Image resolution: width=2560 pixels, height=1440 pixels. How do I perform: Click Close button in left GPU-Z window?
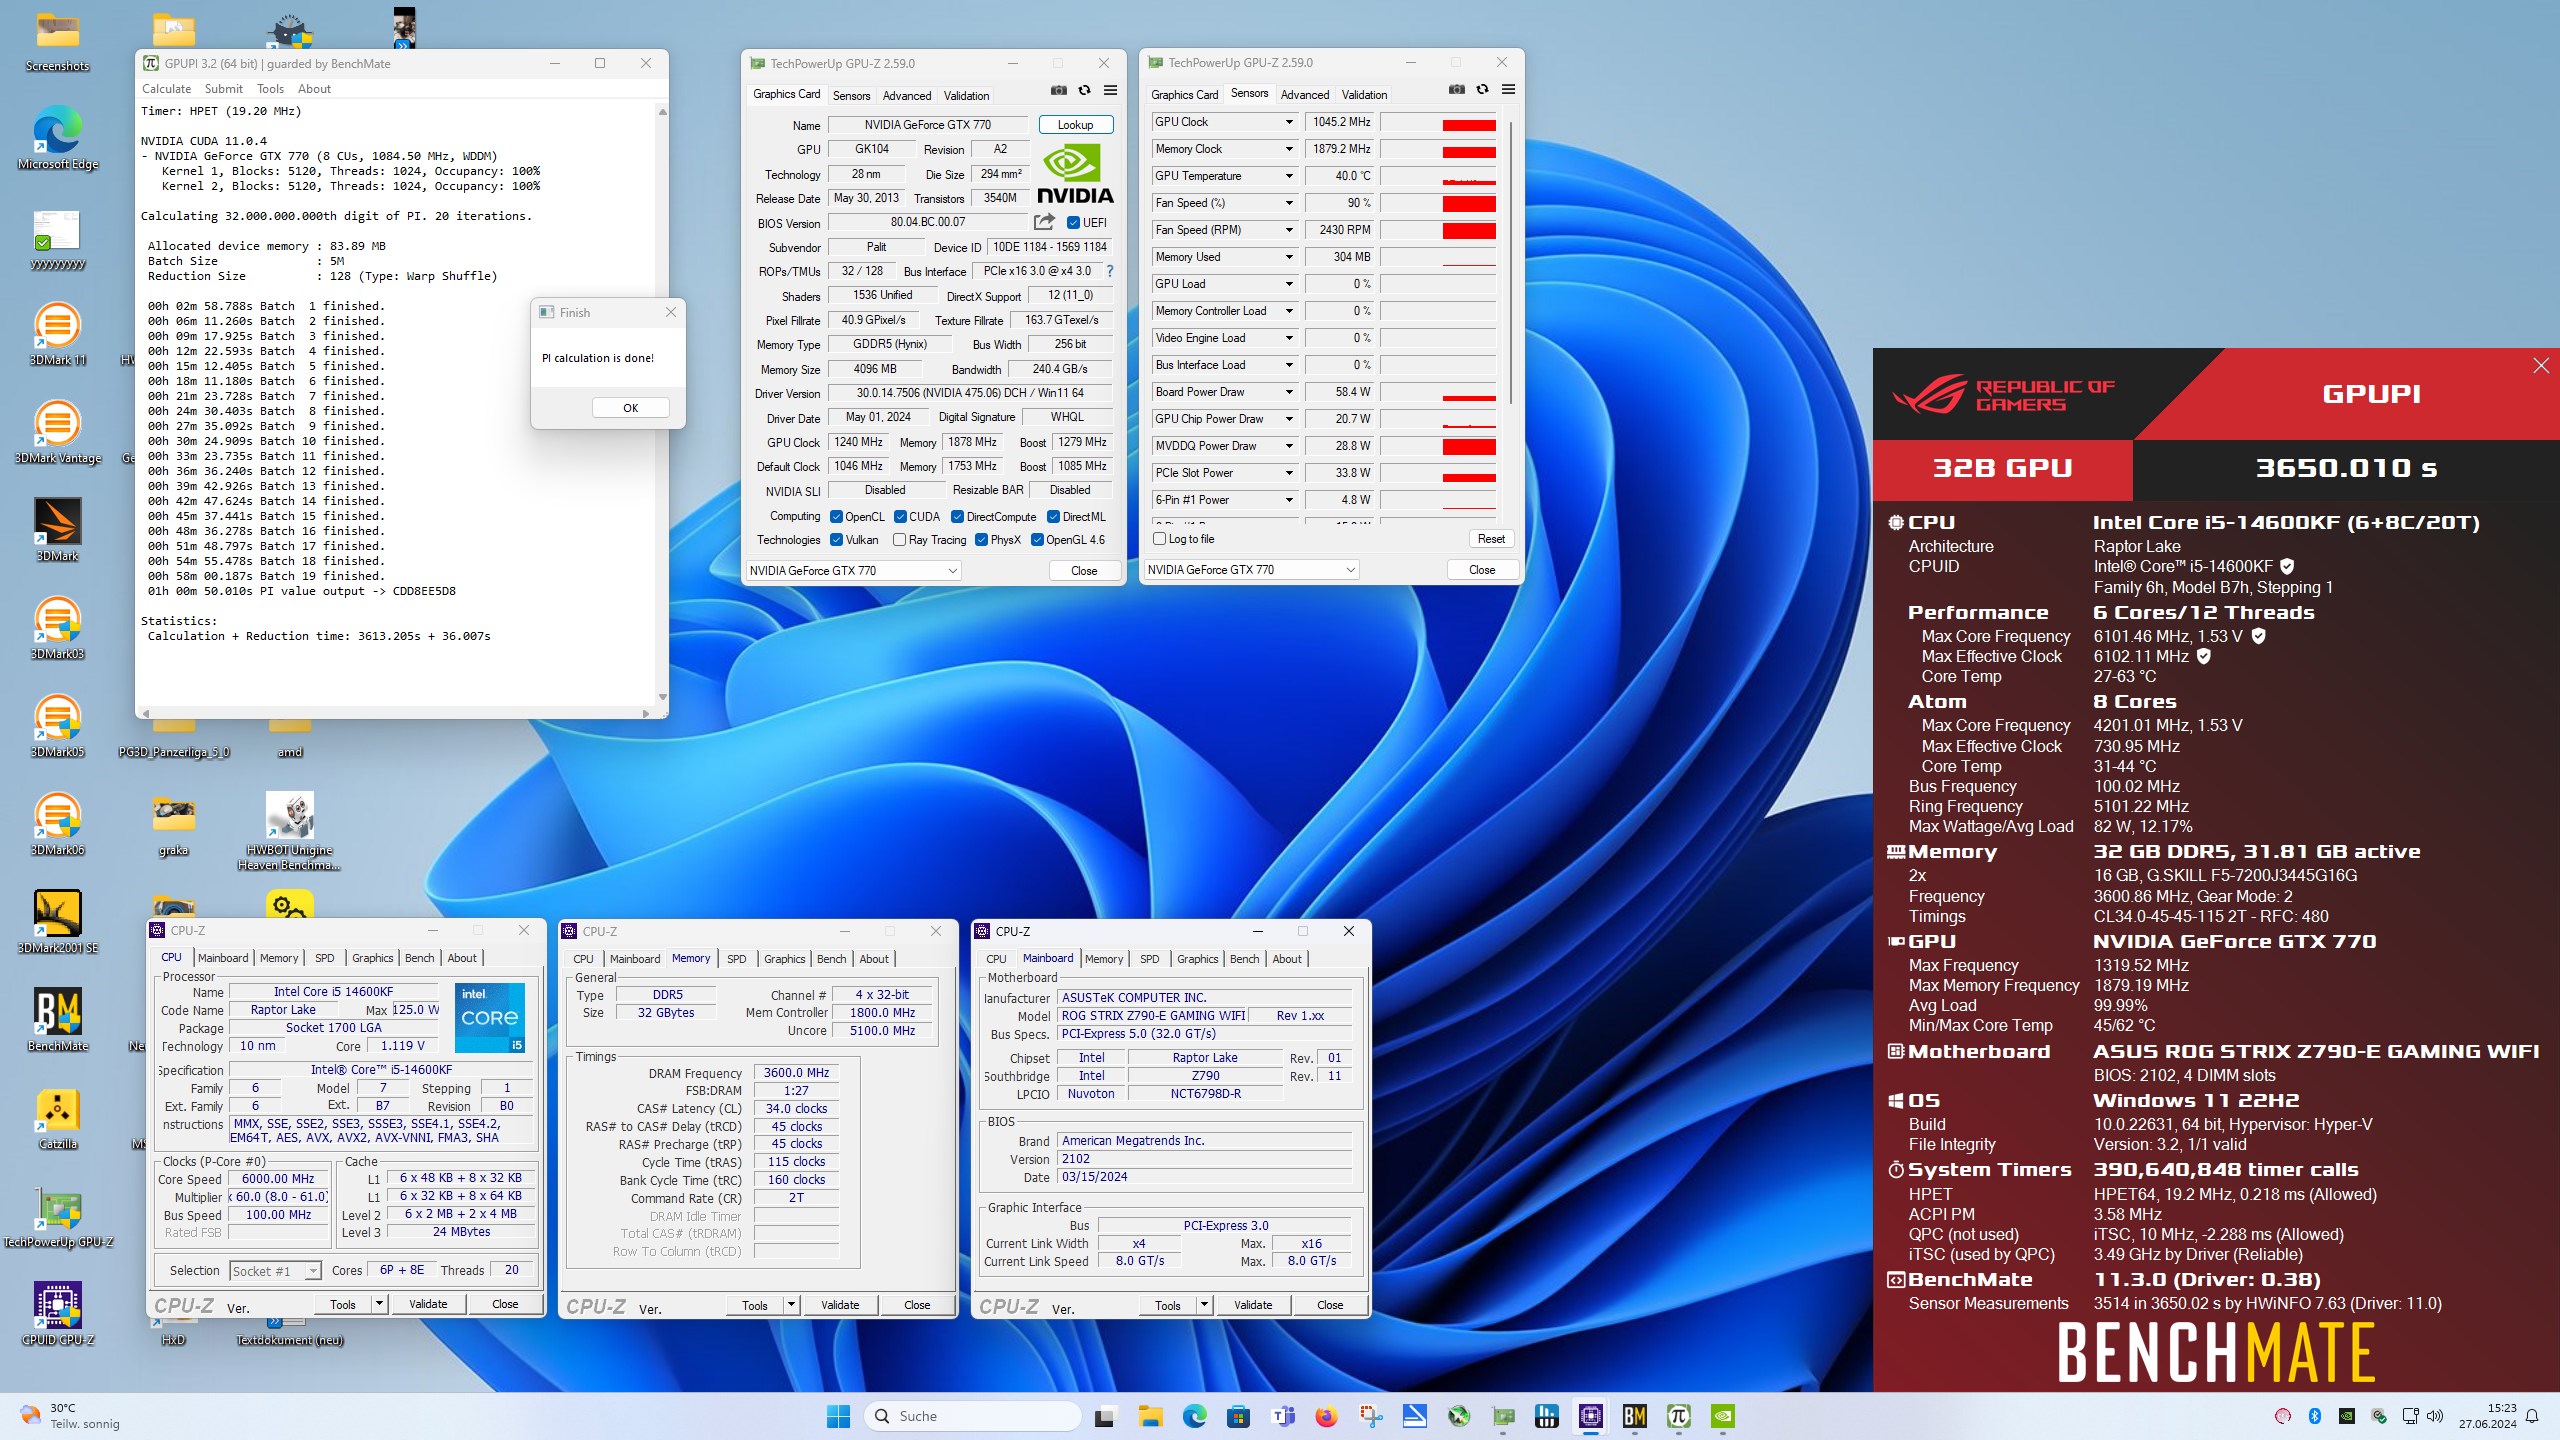pos(1084,571)
